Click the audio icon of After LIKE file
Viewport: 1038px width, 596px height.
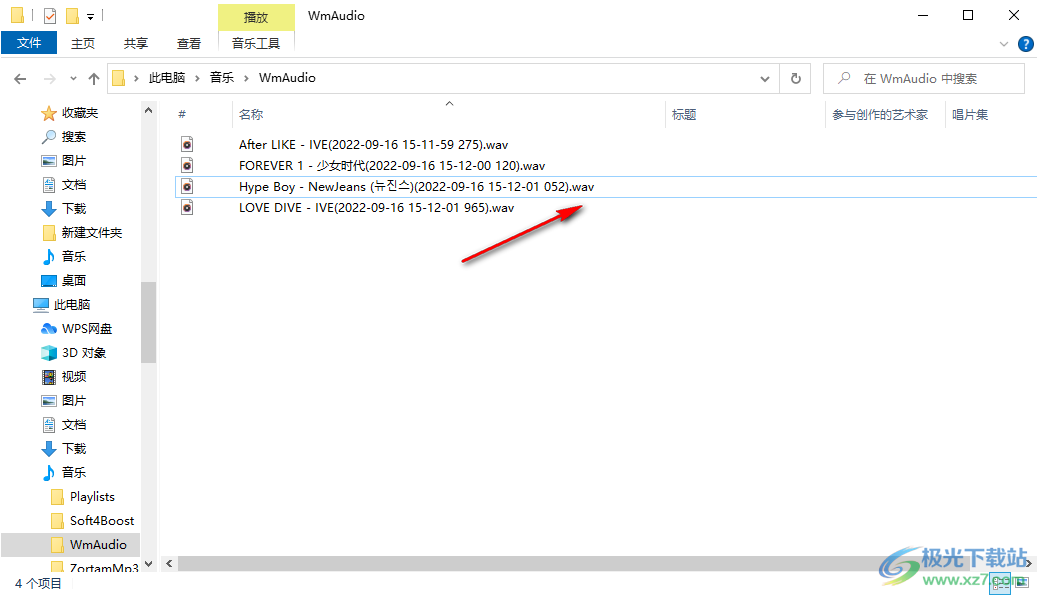pyautogui.click(x=187, y=144)
